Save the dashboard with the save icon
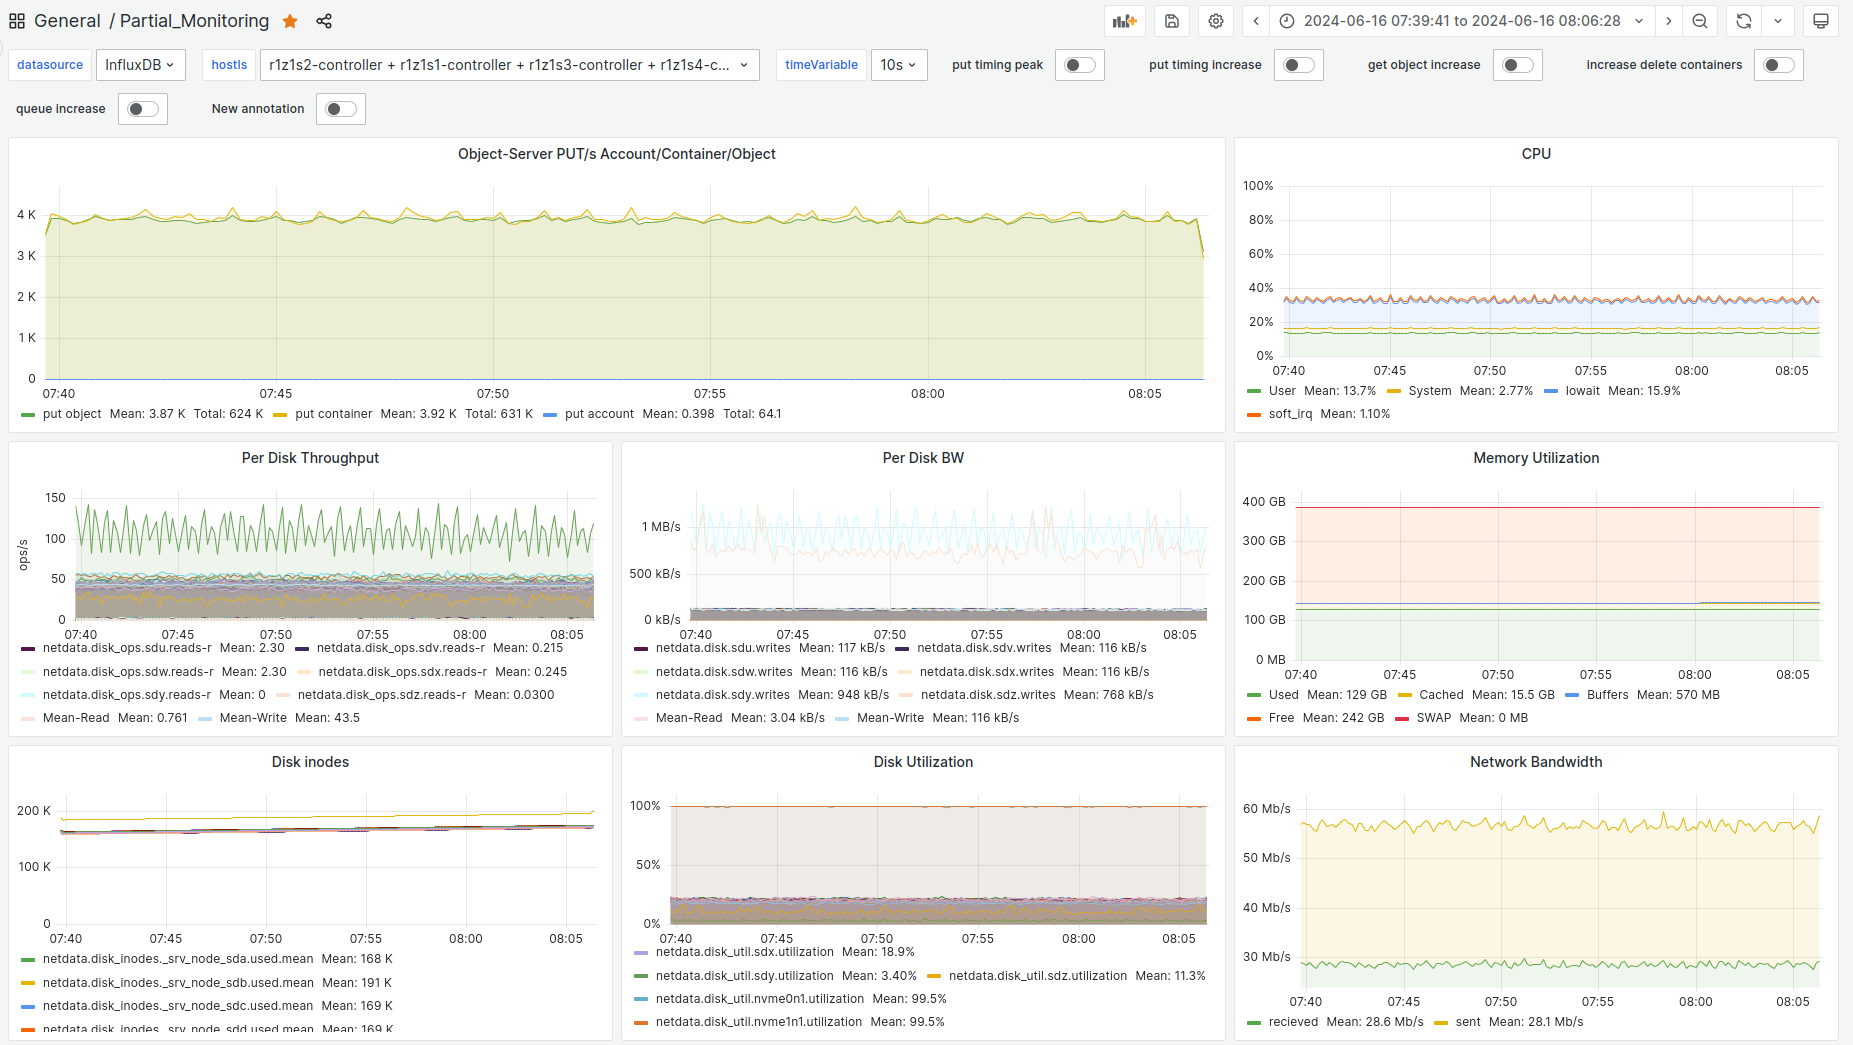This screenshot has width=1853, height=1045. pos(1172,21)
